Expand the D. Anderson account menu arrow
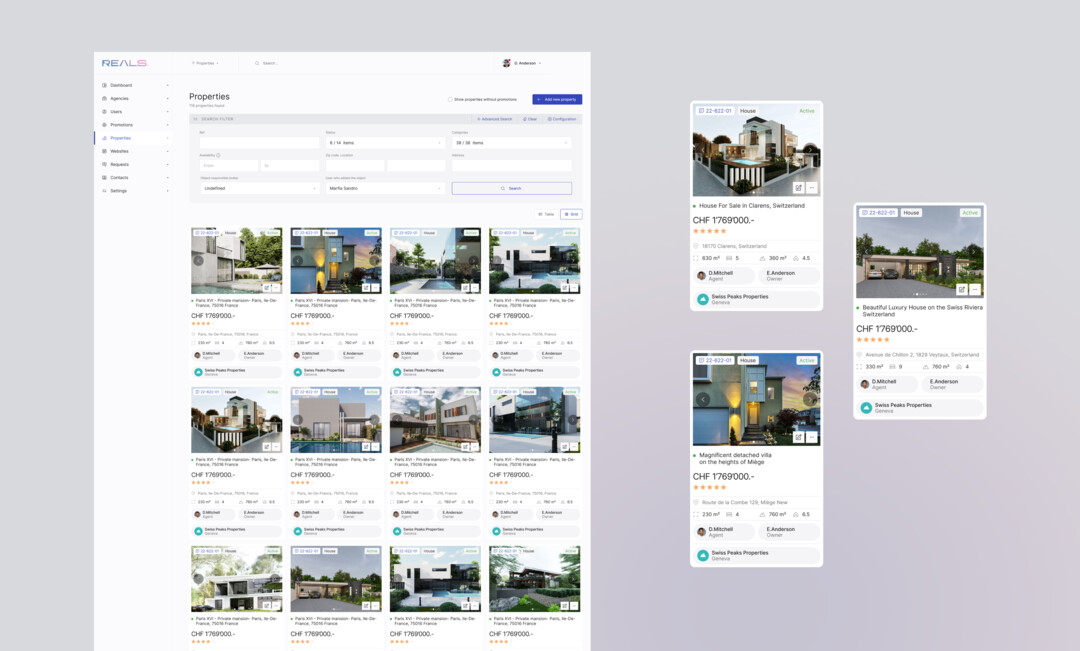 pyautogui.click(x=540, y=63)
